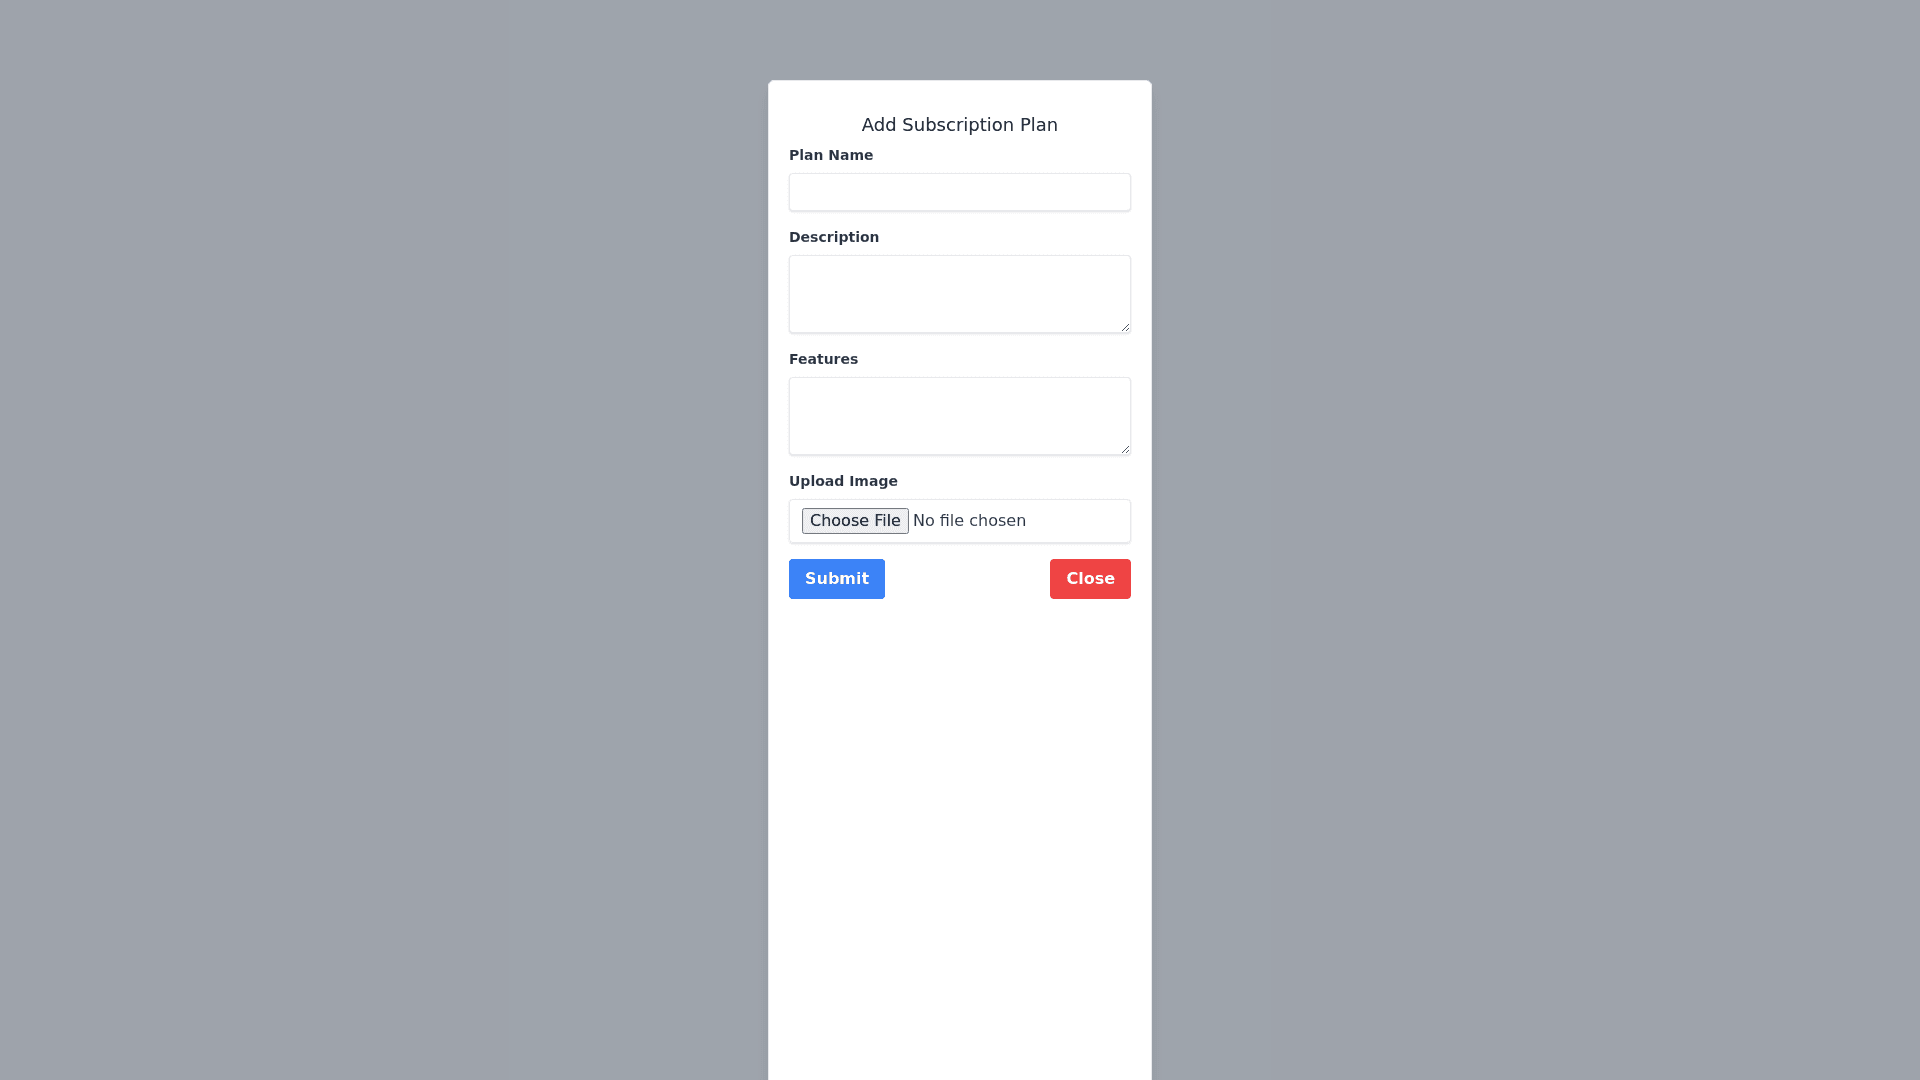Click the gray backdrop right of dialog
Viewport: 1920px width, 1080px height.
tap(1536, 540)
